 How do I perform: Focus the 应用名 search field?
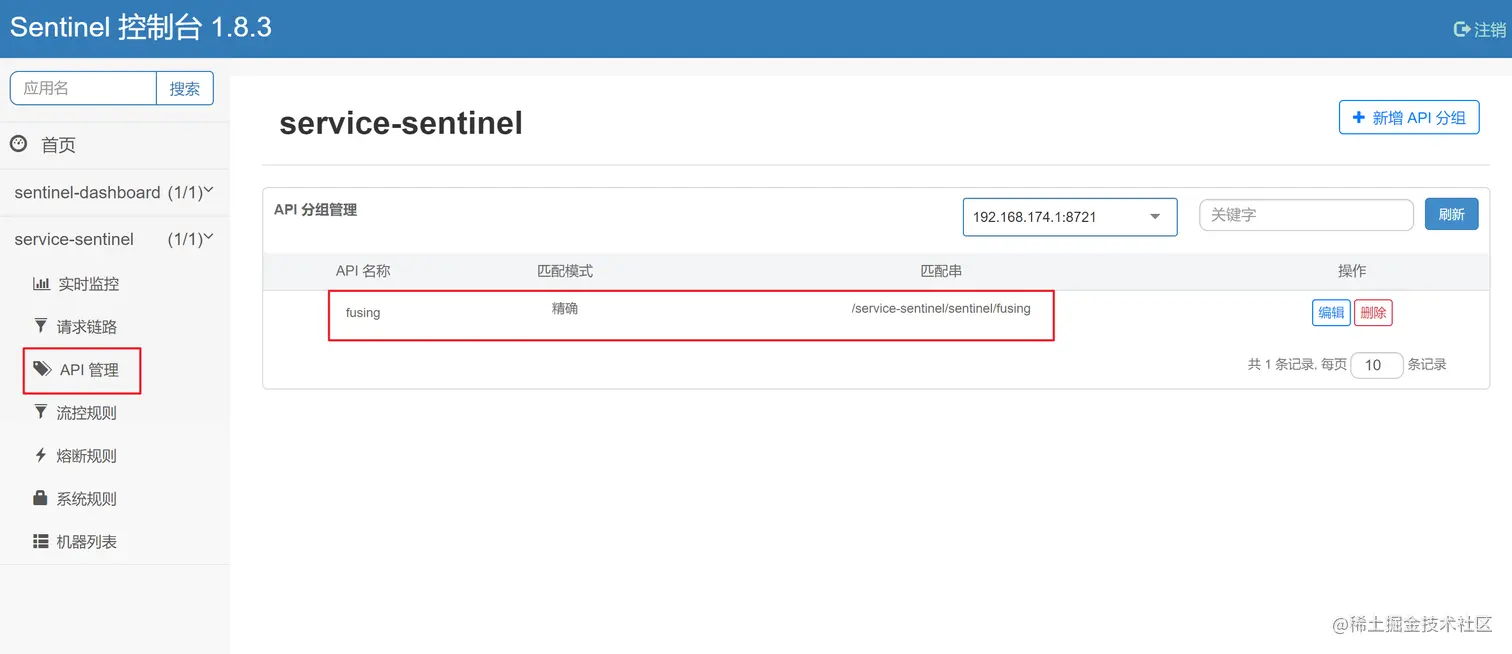coord(84,88)
